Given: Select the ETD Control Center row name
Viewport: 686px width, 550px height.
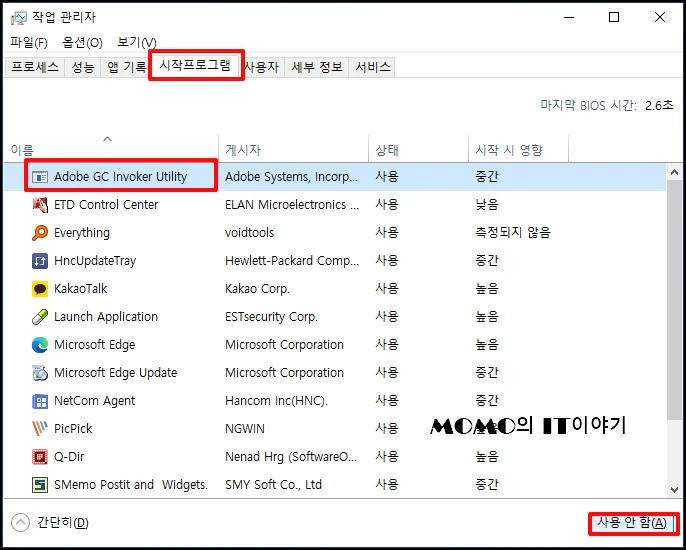Looking at the screenshot, I should pyautogui.click(x=106, y=205).
